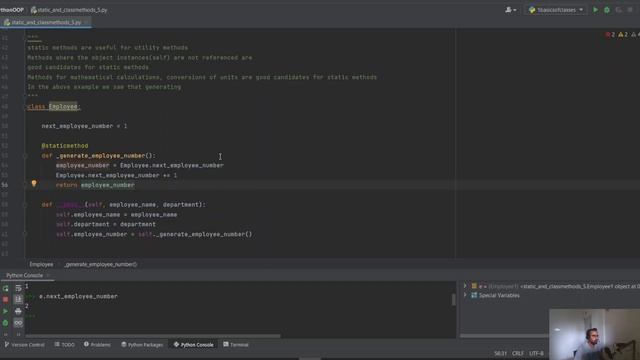Run the current configuration with the green play icon
The width and height of the screenshot is (640, 360).
coord(596,10)
